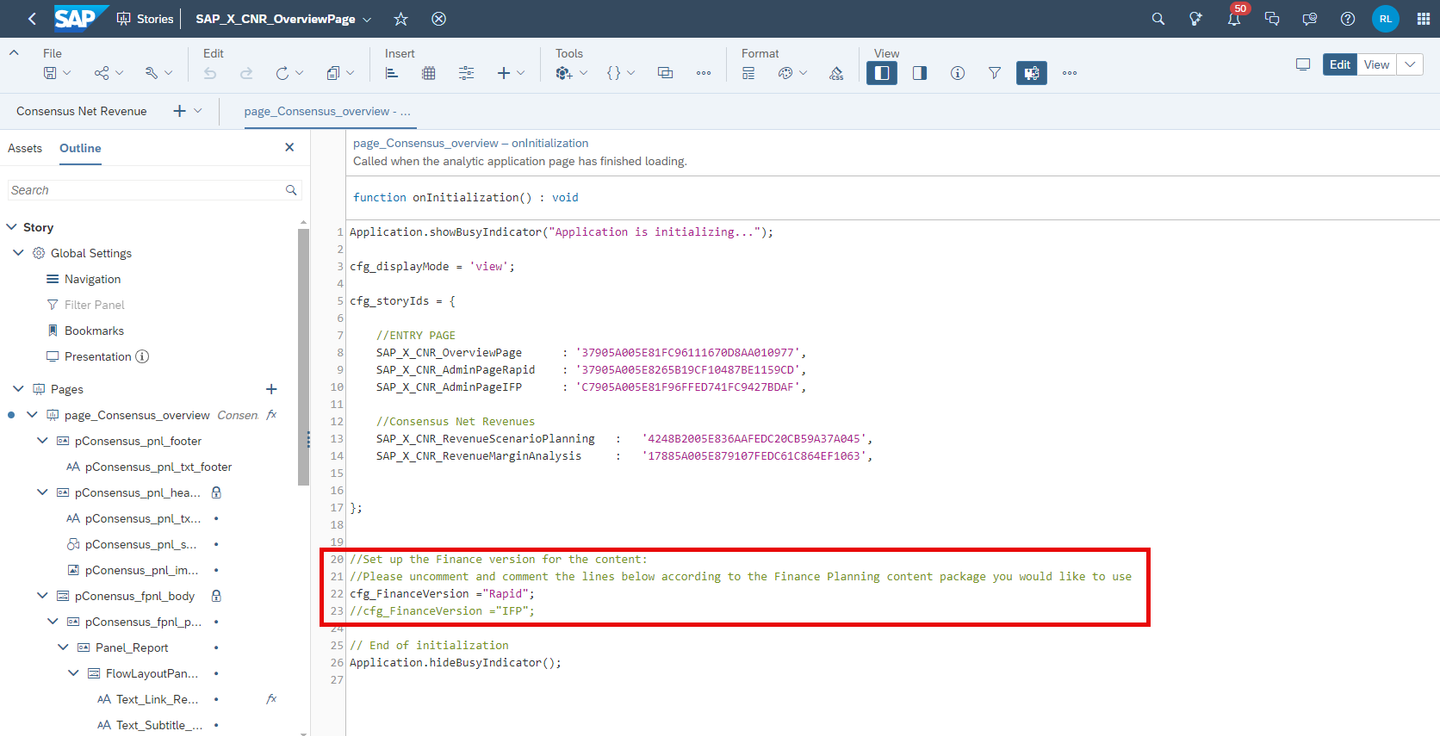Open the product switcher grid icon
1440x736 pixels.
point(1423,19)
